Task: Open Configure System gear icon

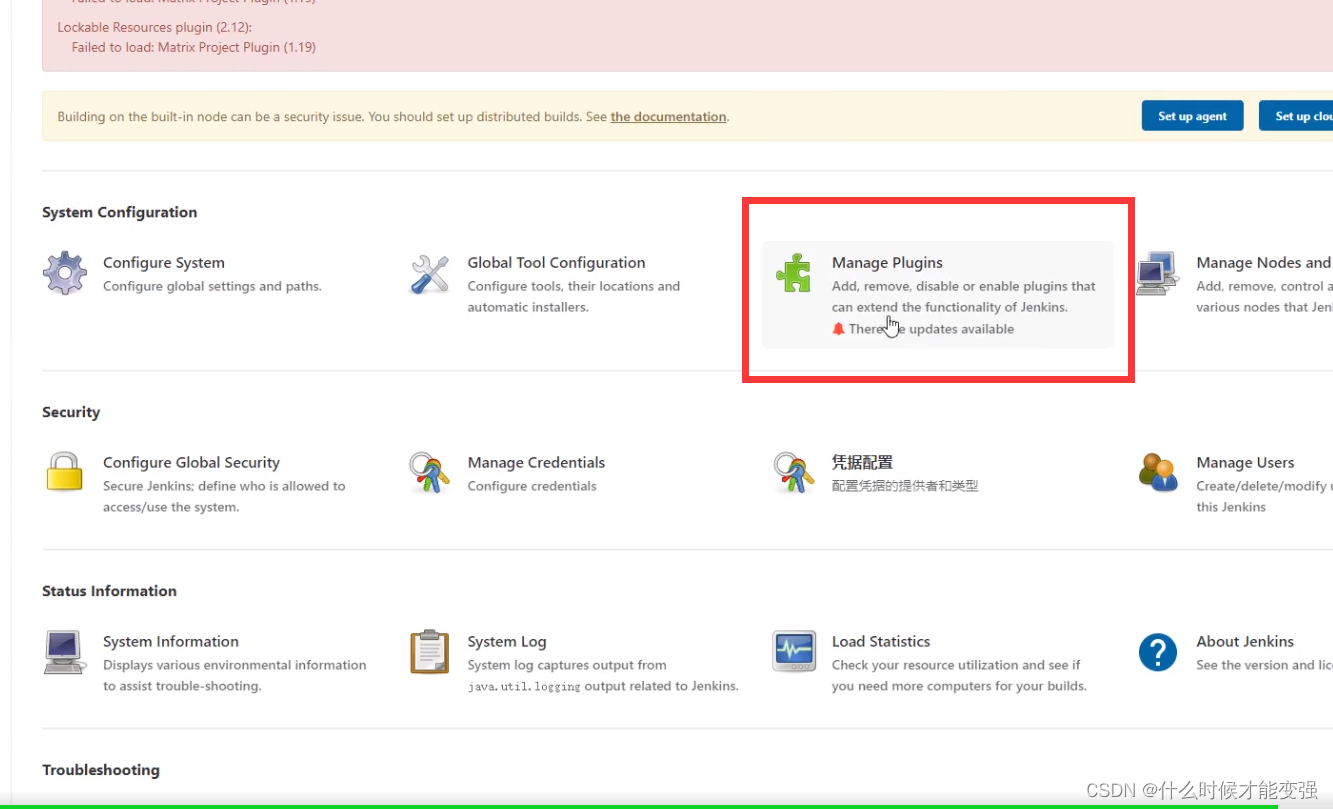Action: (64, 273)
